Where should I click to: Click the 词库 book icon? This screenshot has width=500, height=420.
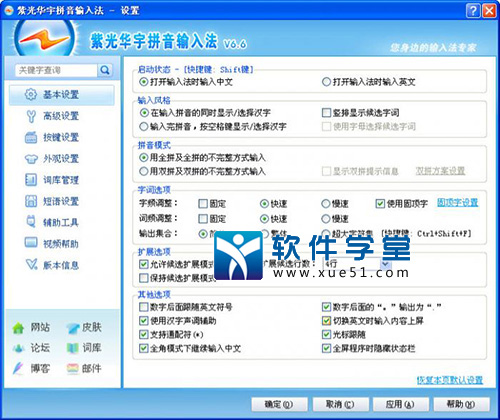[x=72, y=349]
